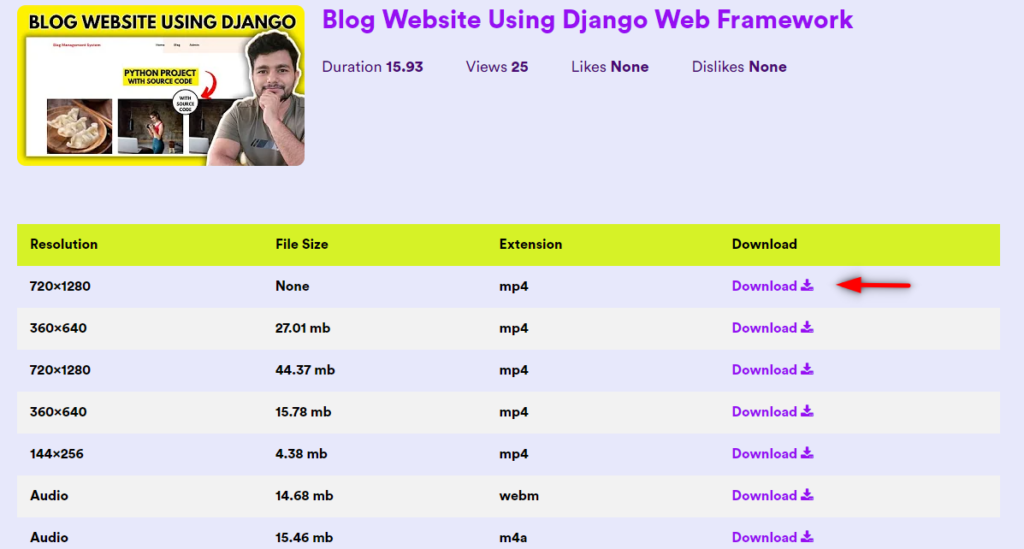Download the 15.46 mb m4a audio
1024x549 pixels.
point(773,537)
